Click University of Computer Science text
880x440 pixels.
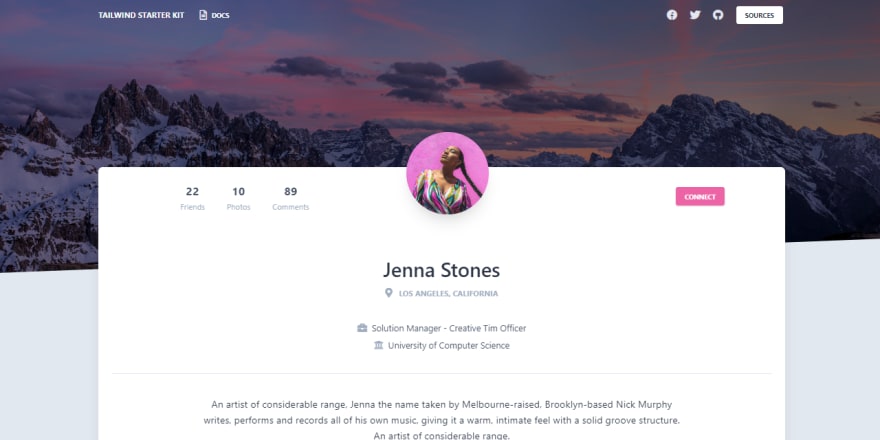(x=449, y=346)
